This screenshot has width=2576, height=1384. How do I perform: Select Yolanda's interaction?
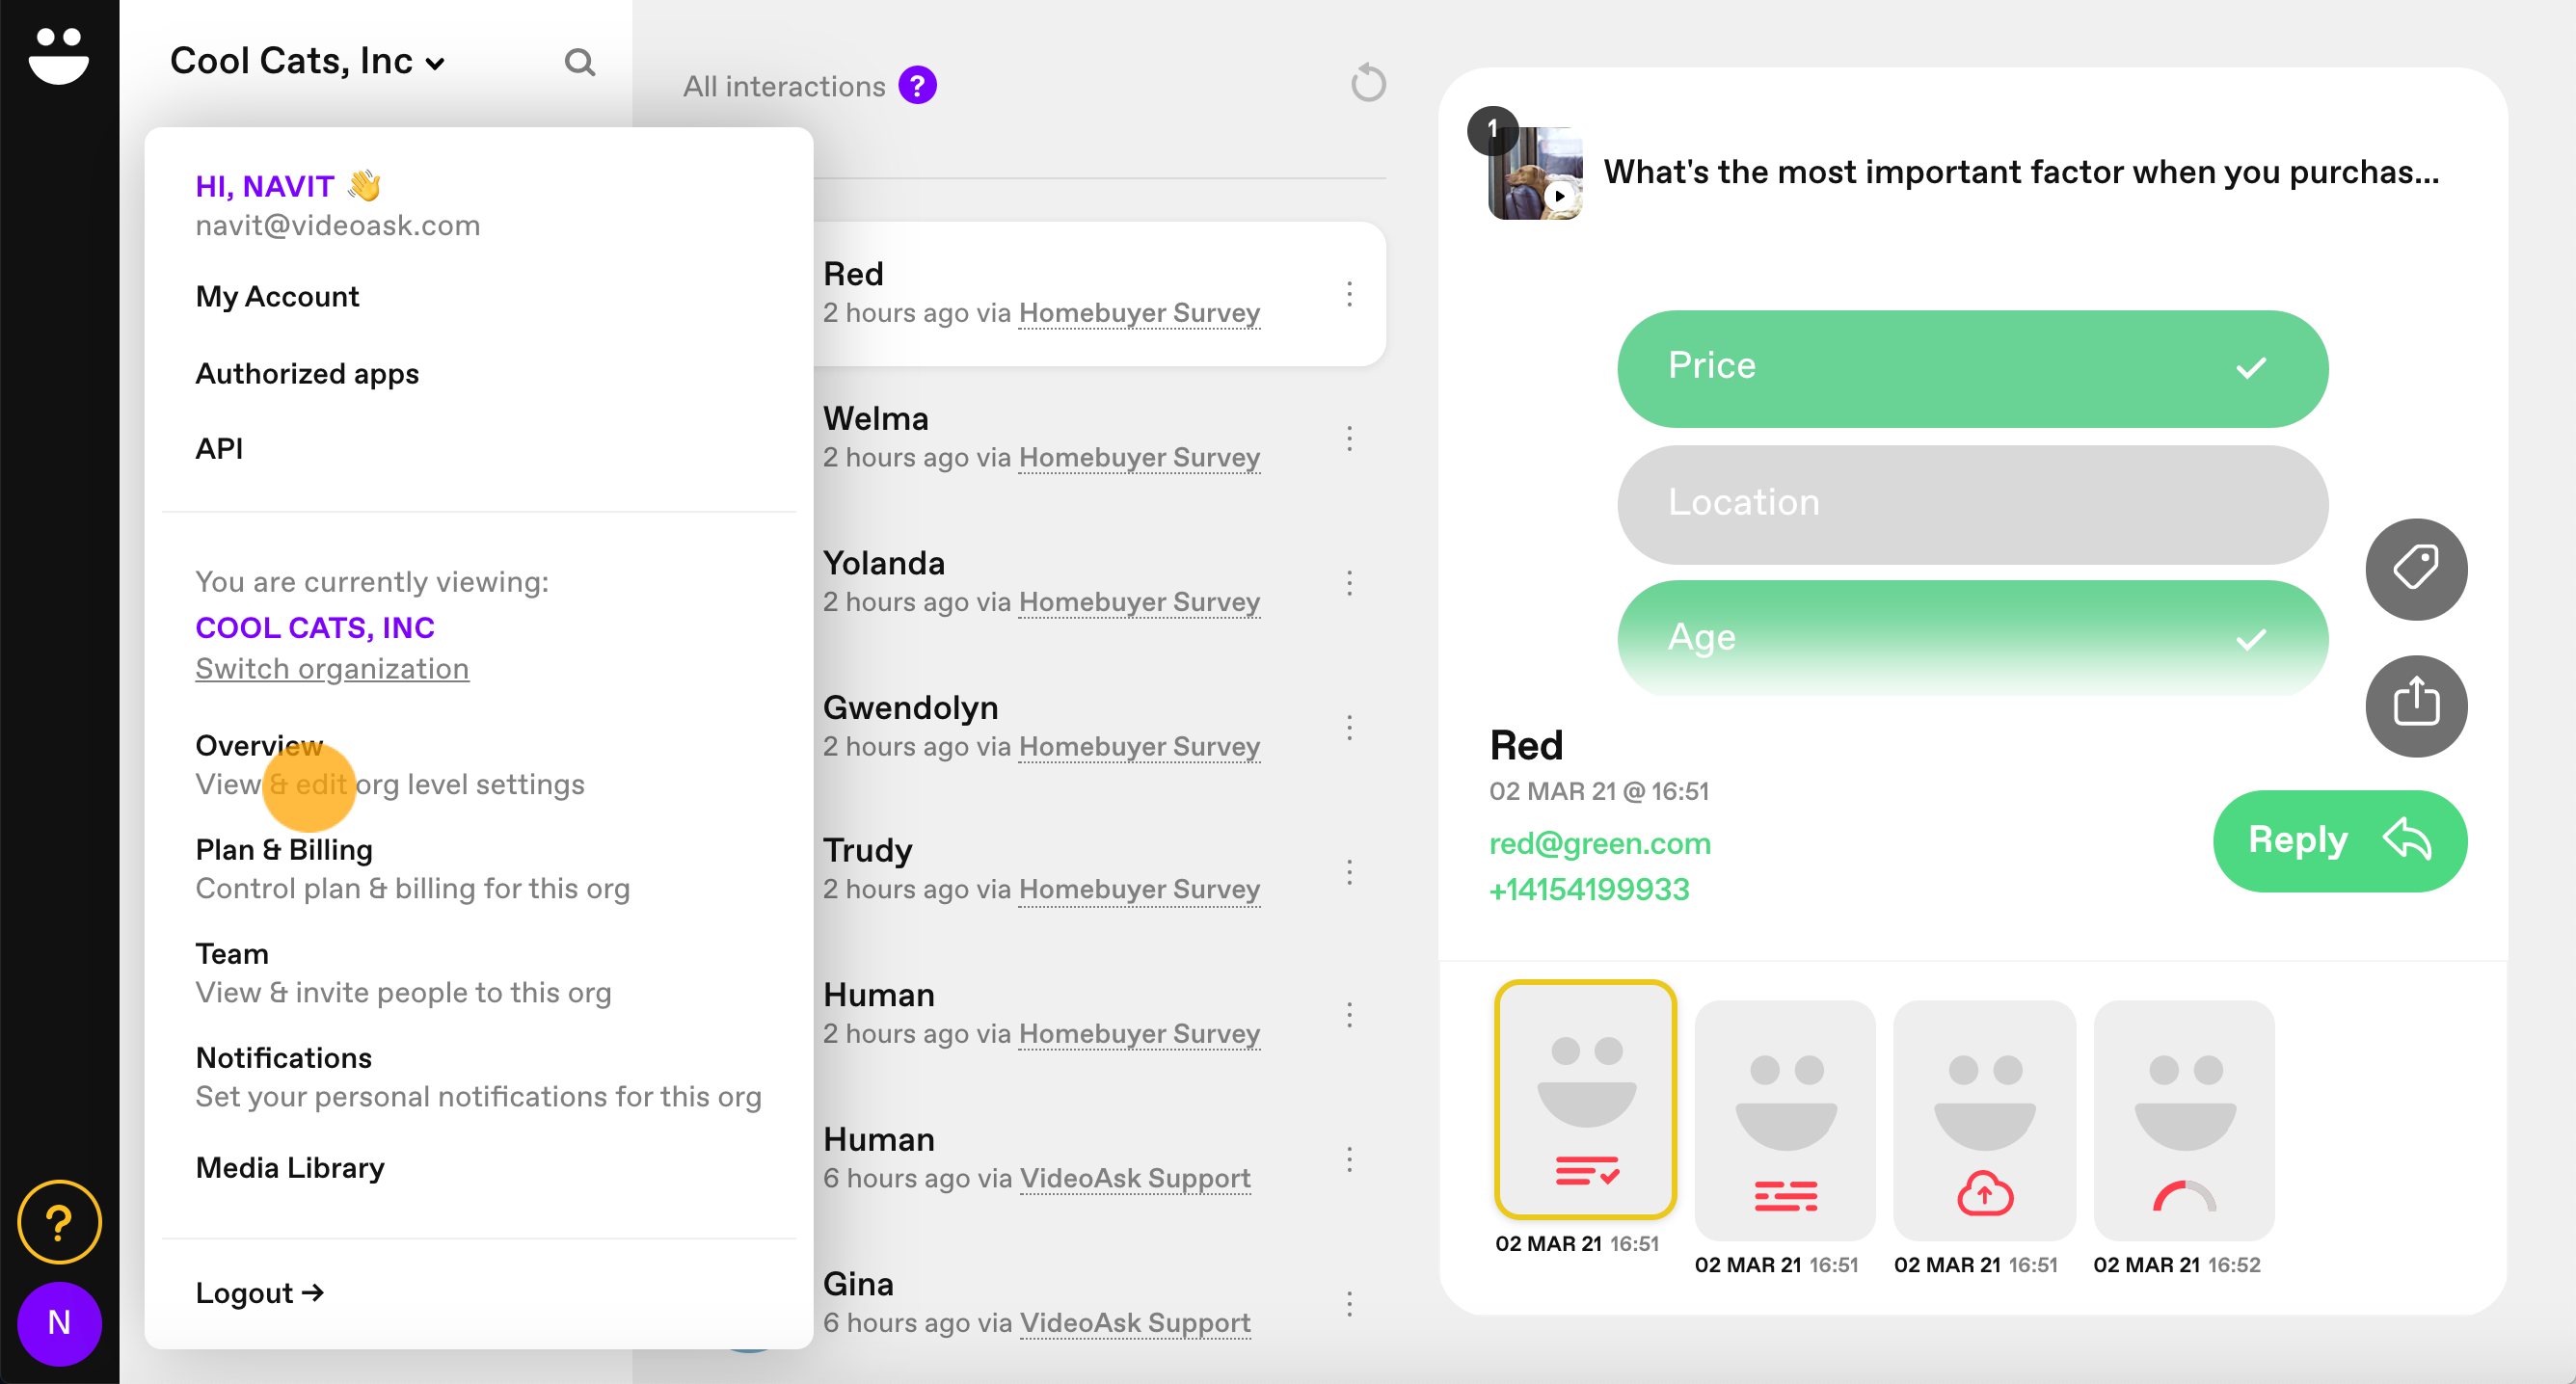coord(1098,582)
